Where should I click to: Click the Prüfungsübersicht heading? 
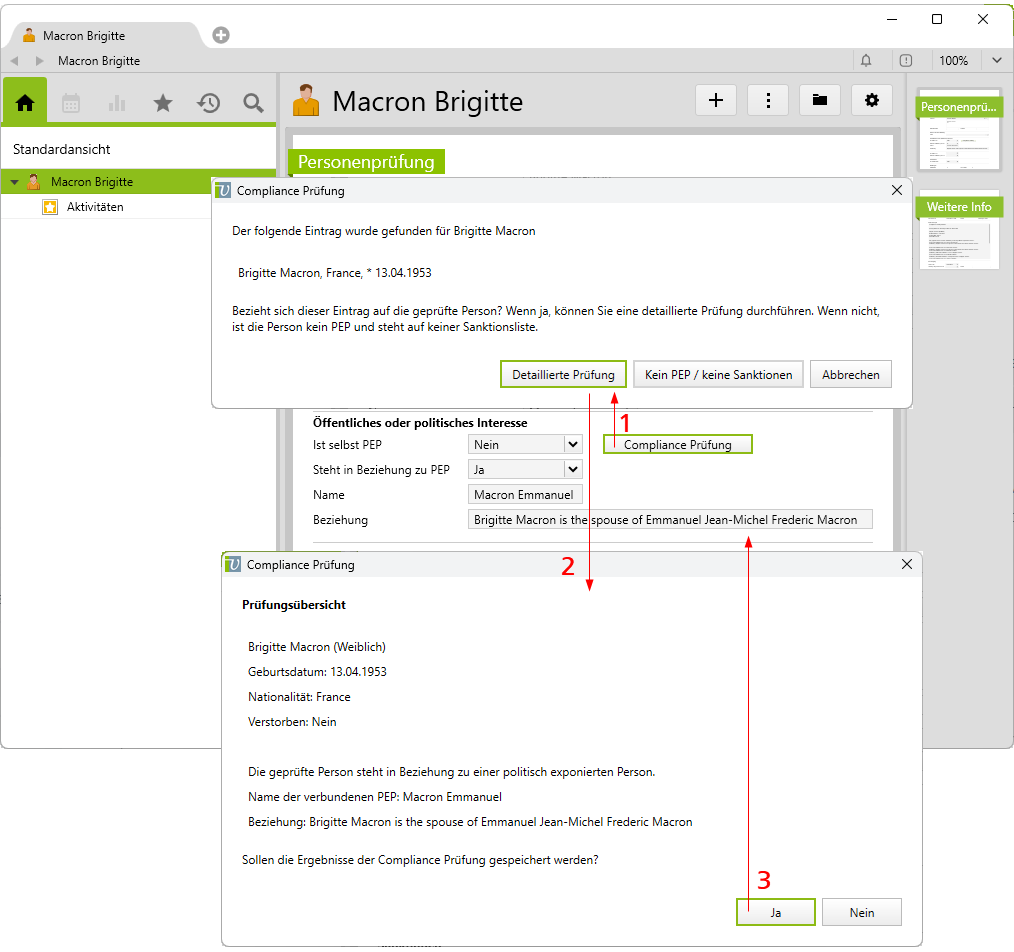[x=294, y=605]
